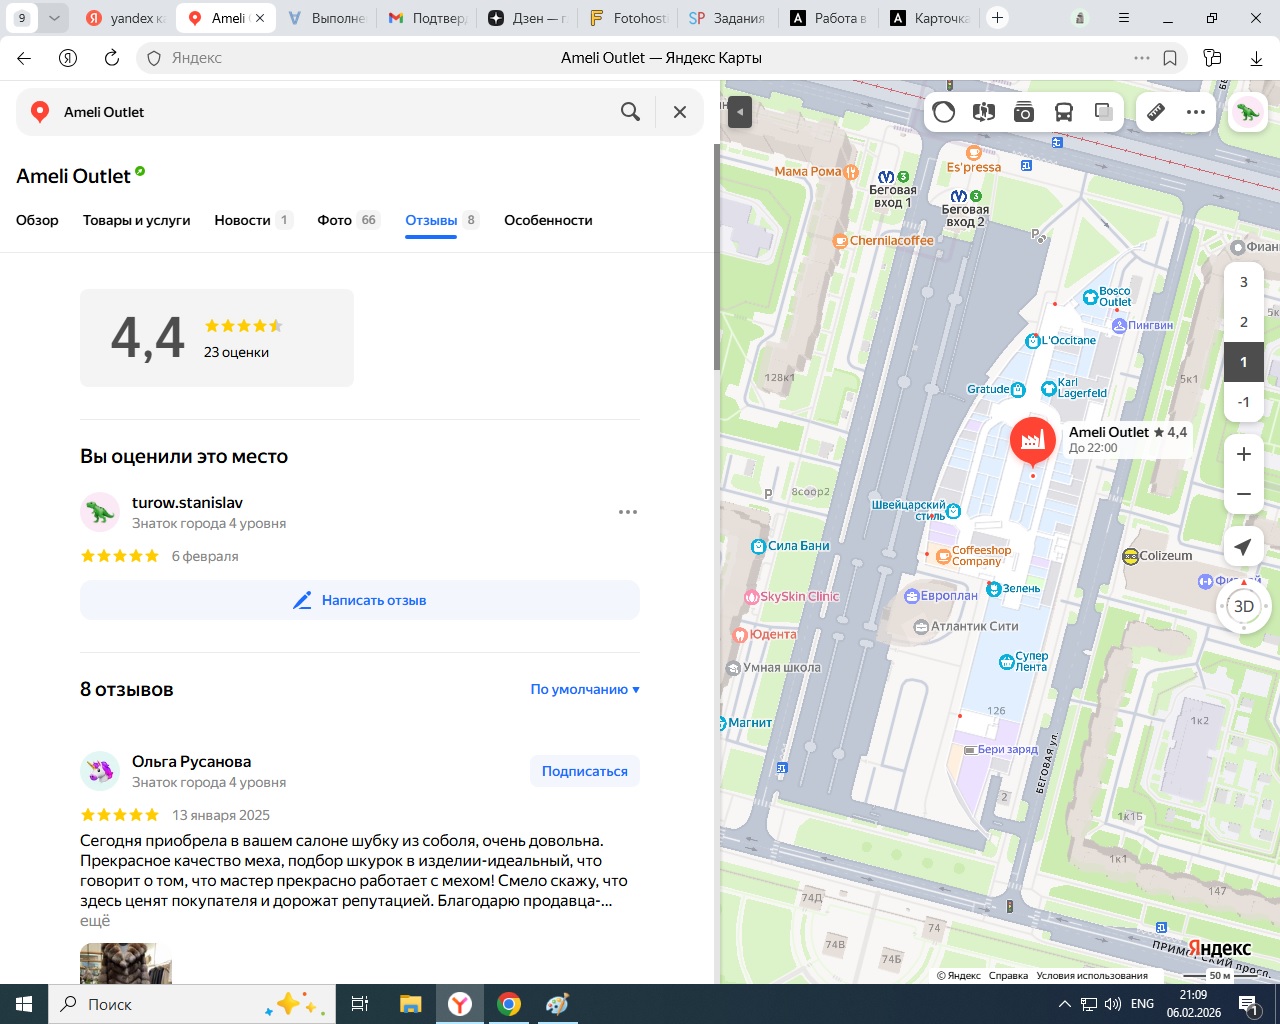Open the map photos layer
This screenshot has width=1280, height=1024.
tap(1024, 112)
